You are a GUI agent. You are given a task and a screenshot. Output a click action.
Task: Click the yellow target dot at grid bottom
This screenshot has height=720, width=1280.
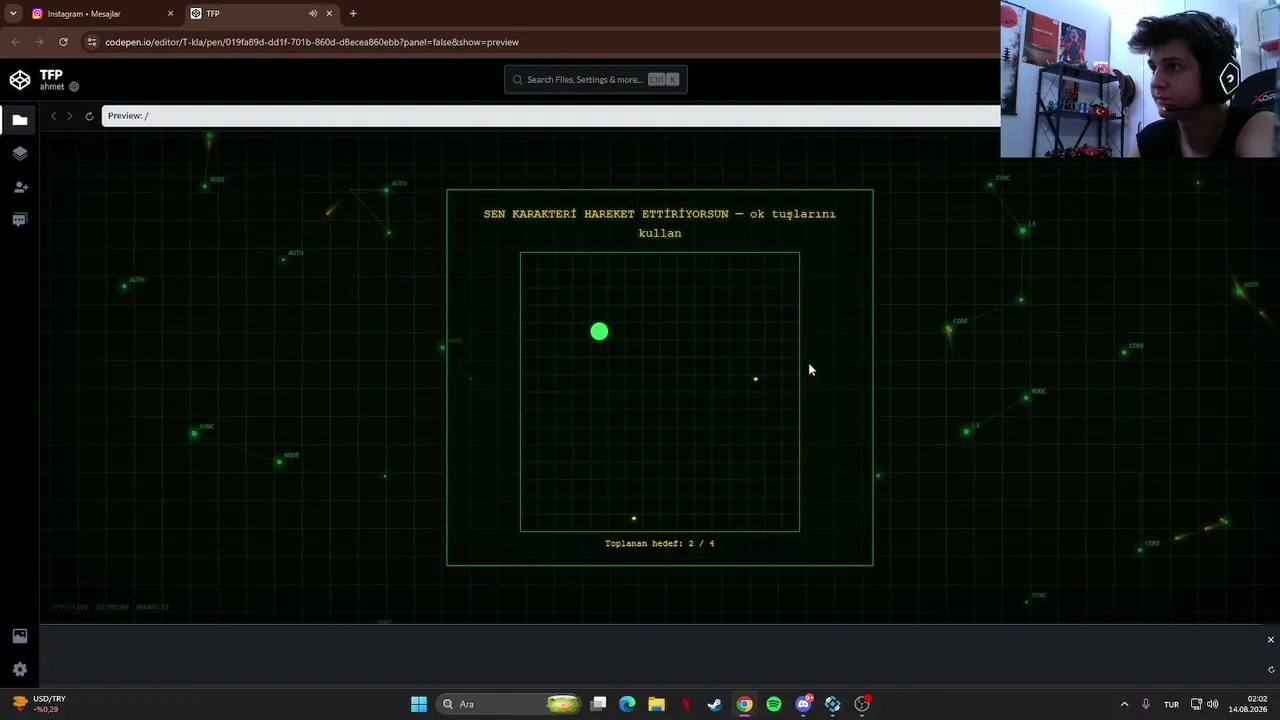634,518
